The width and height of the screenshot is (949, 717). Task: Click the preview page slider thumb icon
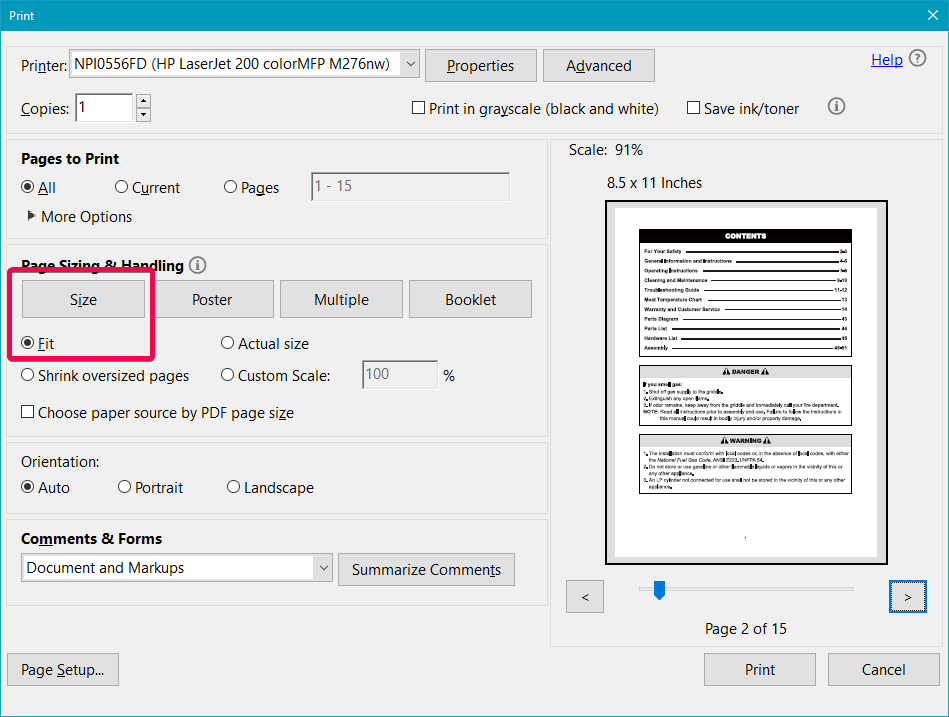click(x=659, y=590)
